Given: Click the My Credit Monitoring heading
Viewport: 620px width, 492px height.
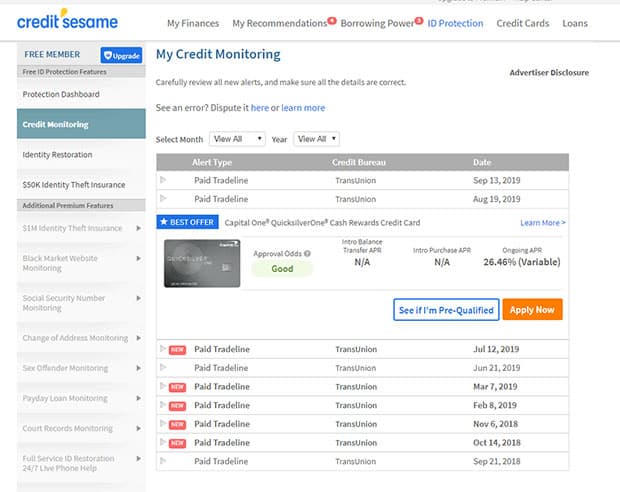Looking at the screenshot, I should 218,54.
